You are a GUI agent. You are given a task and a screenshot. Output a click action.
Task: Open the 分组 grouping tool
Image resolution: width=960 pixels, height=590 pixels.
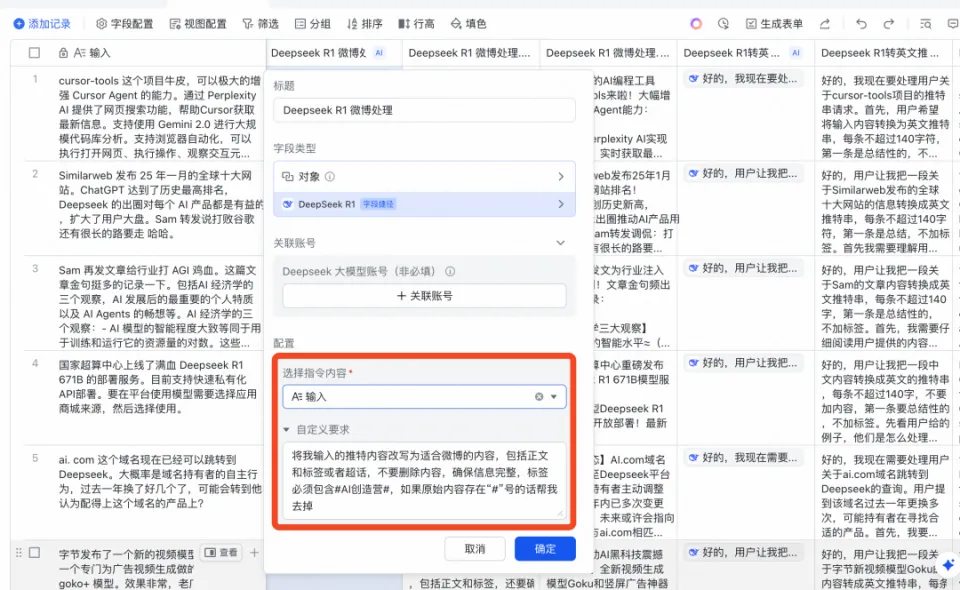tap(312, 24)
